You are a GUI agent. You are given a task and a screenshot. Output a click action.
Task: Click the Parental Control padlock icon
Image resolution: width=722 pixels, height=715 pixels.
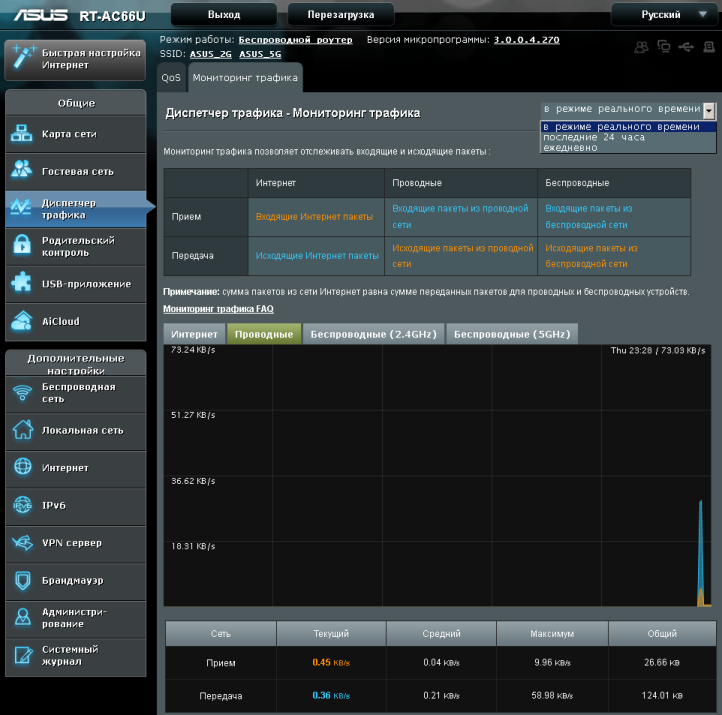(22, 245)
